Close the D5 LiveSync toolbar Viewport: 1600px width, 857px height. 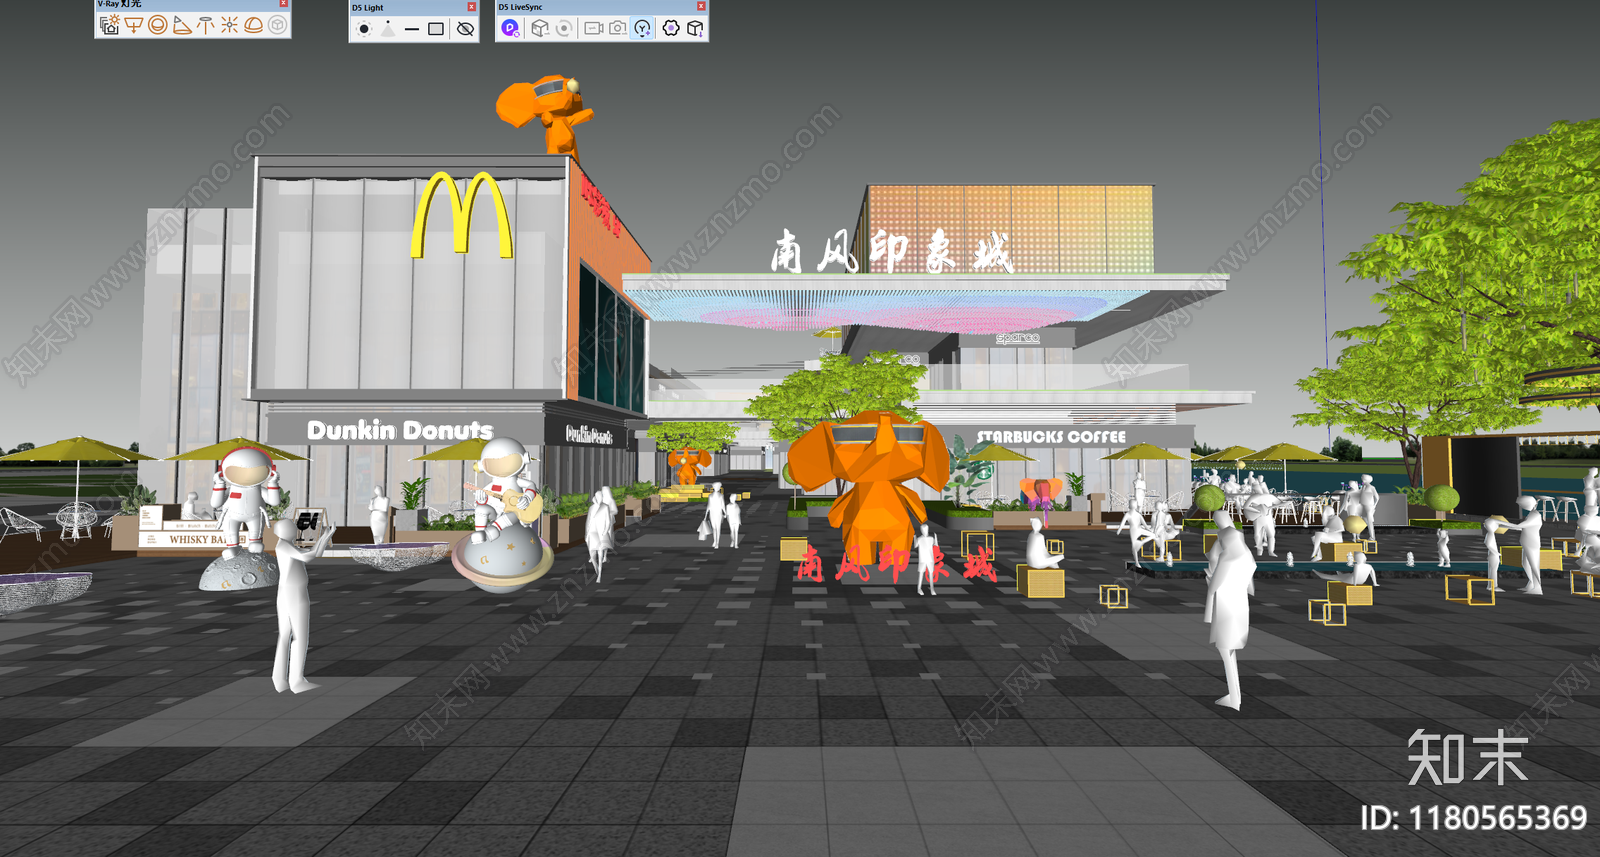pyautogui.click(x=701, y=6)
